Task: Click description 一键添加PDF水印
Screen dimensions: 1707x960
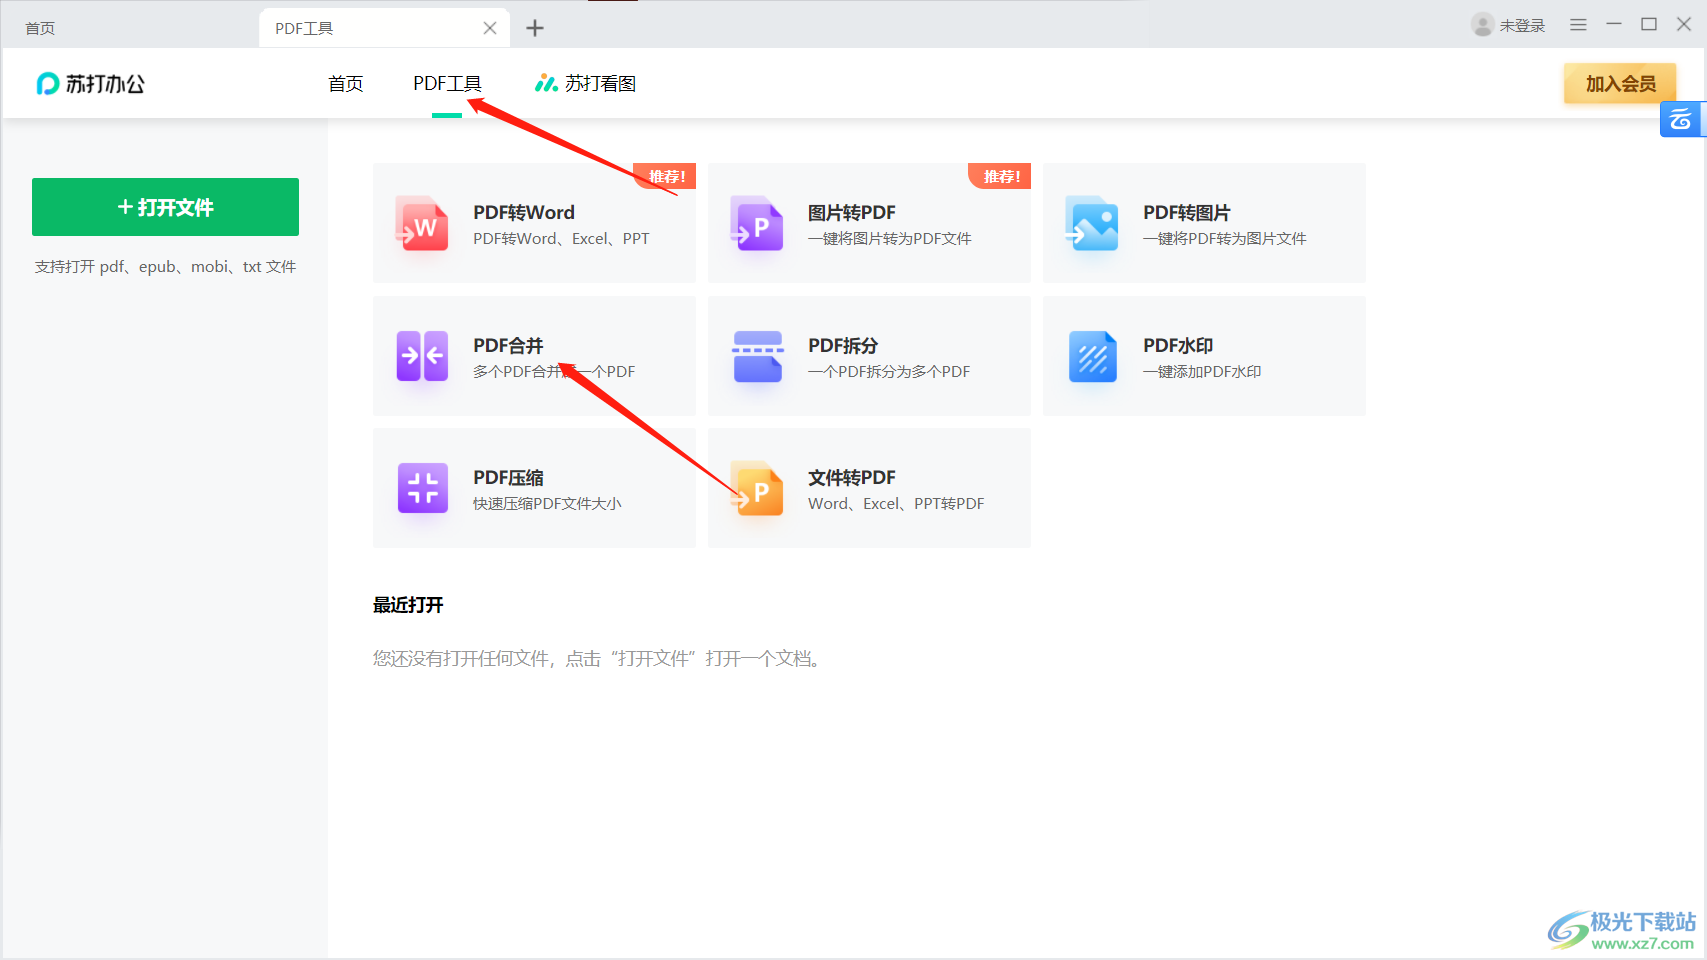Action: tap(1202, 372)
